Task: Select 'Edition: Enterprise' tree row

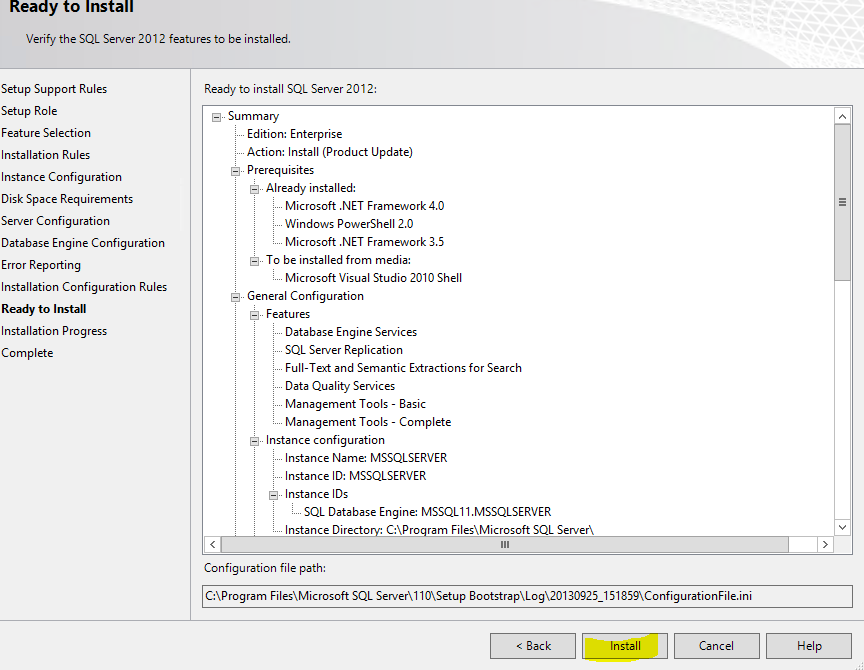Action: [x=294, y=134]
